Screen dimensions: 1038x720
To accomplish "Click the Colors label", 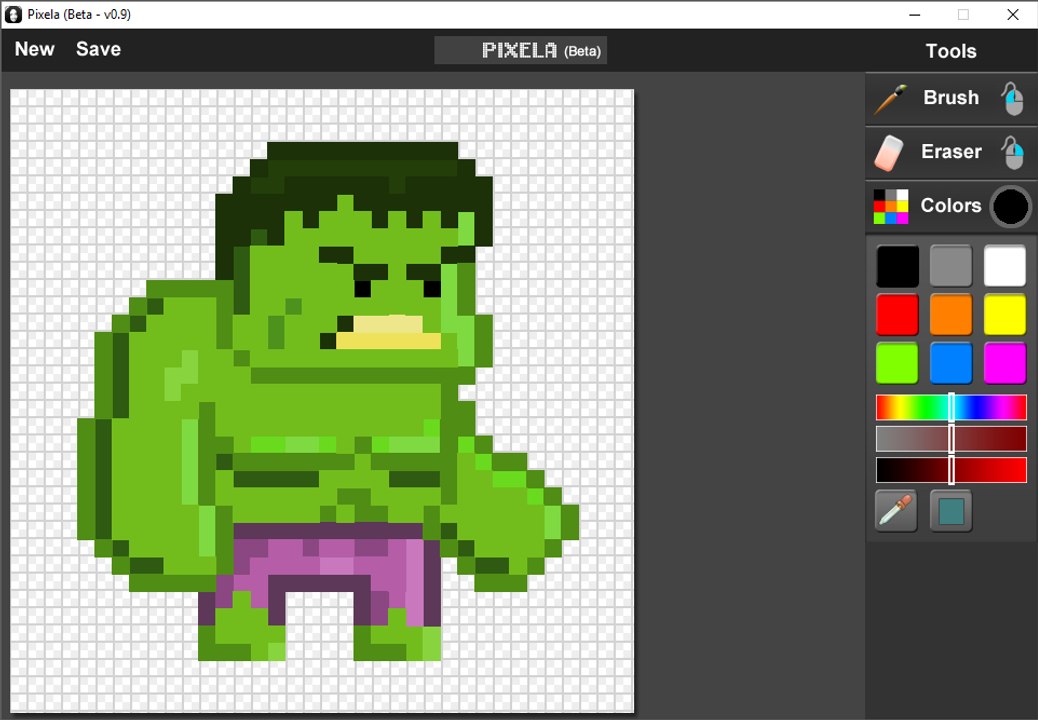I will [x=951, y=205].
